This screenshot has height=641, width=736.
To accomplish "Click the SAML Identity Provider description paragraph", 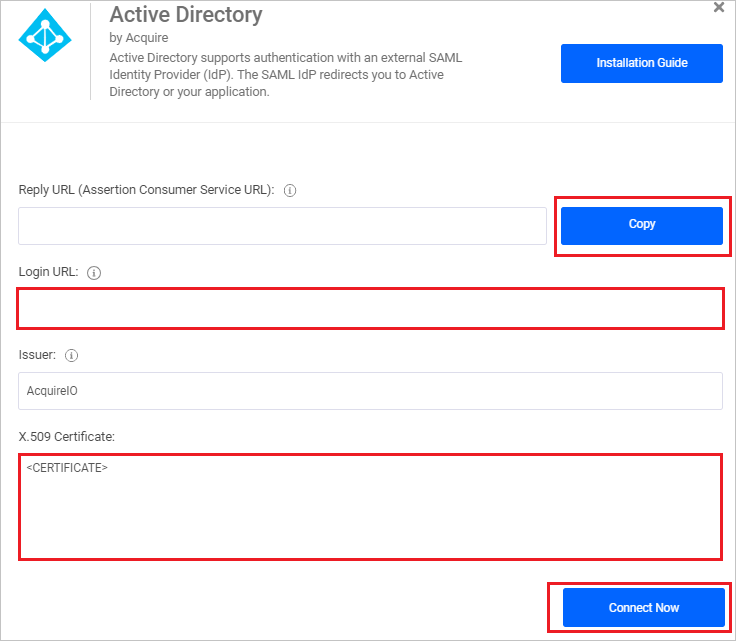I will [286, 75].
